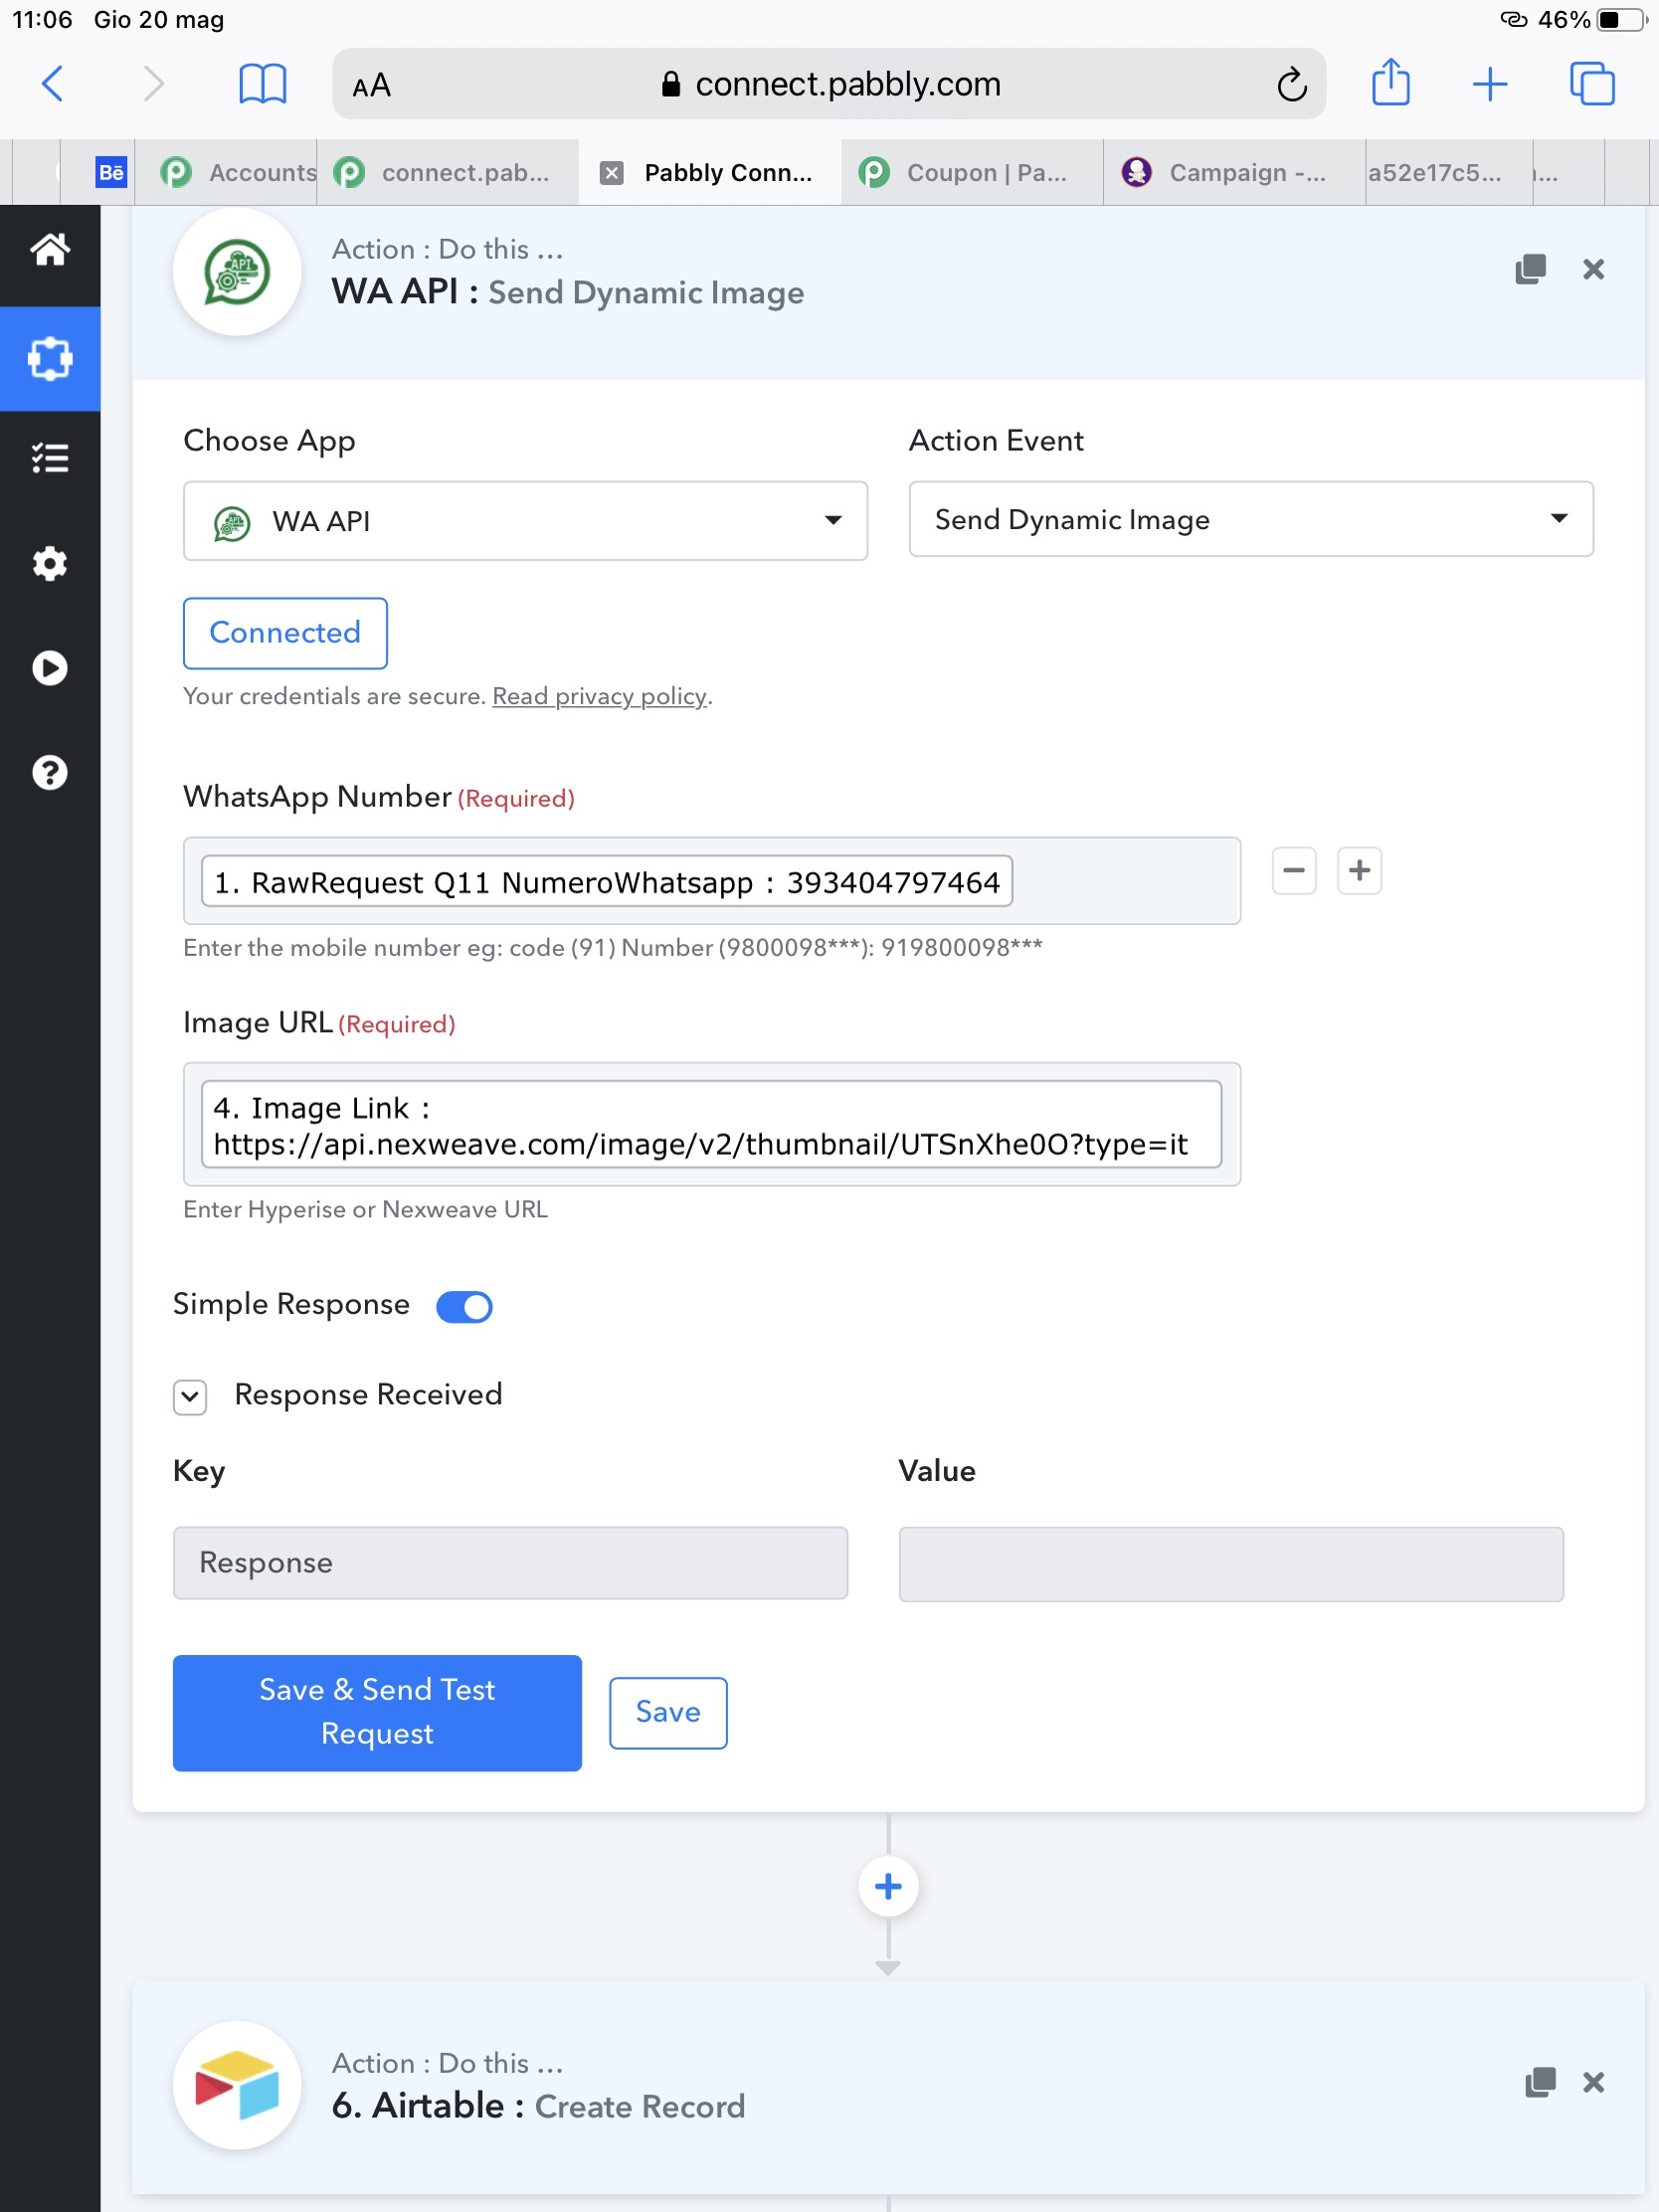Click the RawRequest Q11 NumeroWhatsapp mapped tag

[x=606, y=882]
